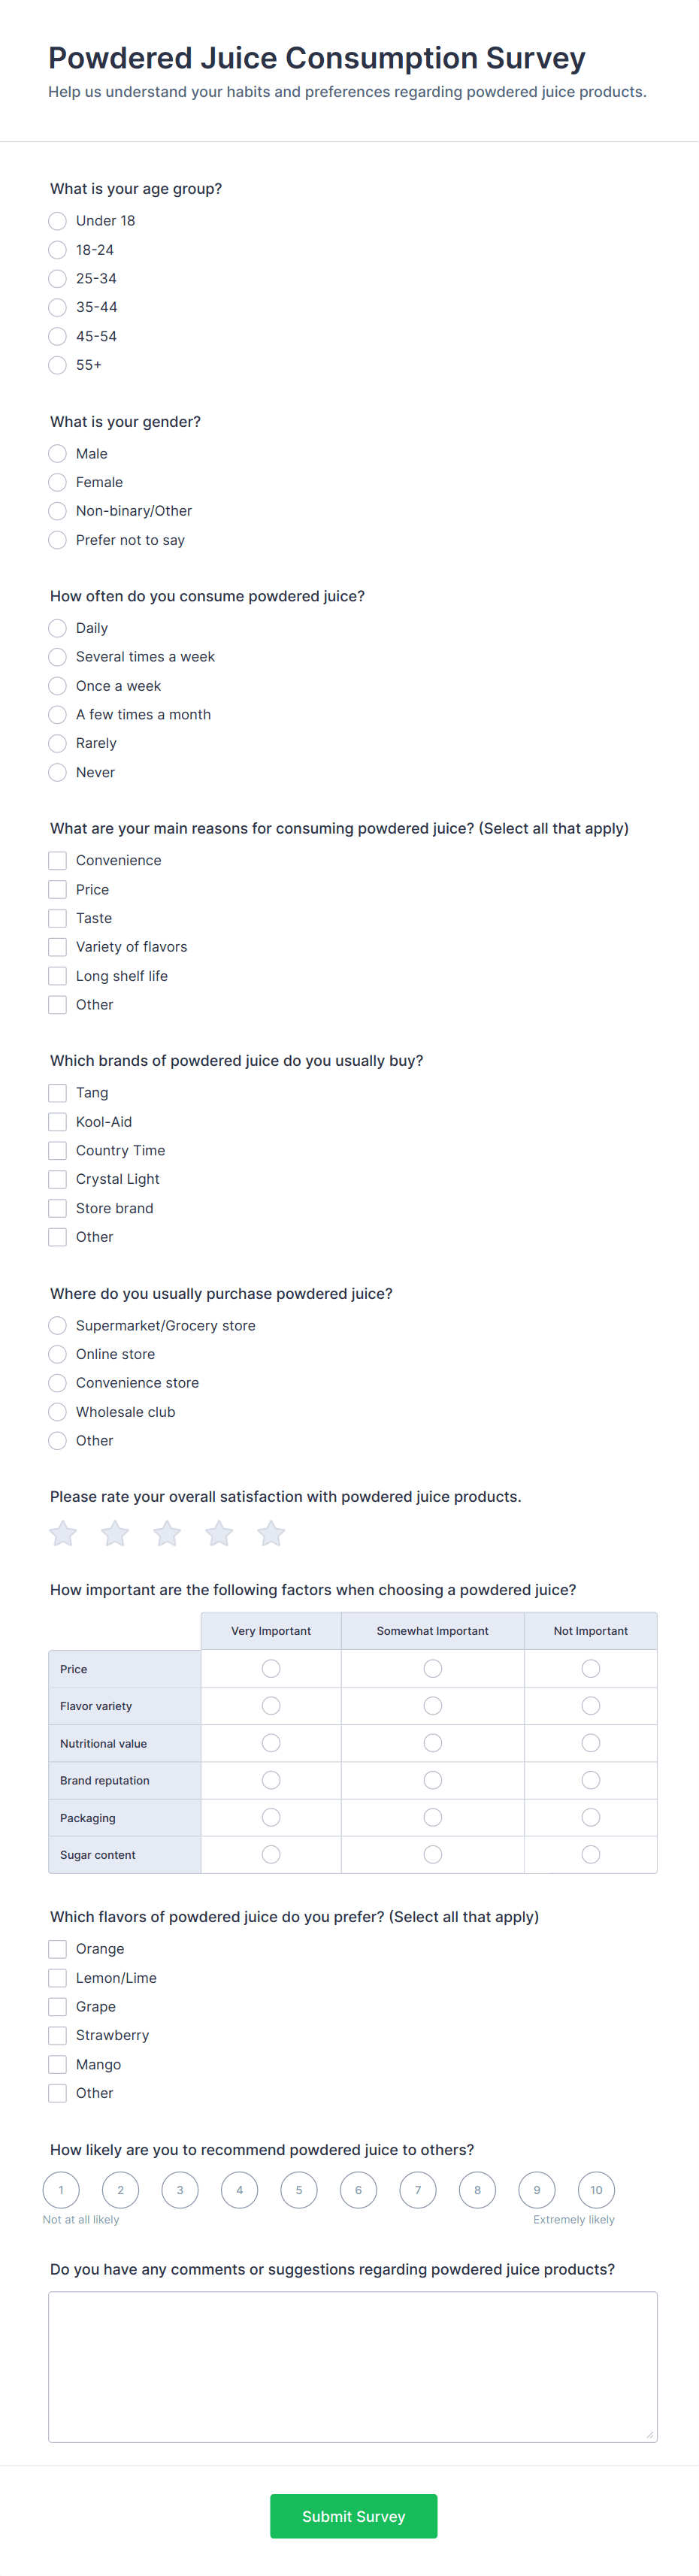Mark Price as Very Important
This screenshot has width=699, height=2576.
coord(271,1668)
